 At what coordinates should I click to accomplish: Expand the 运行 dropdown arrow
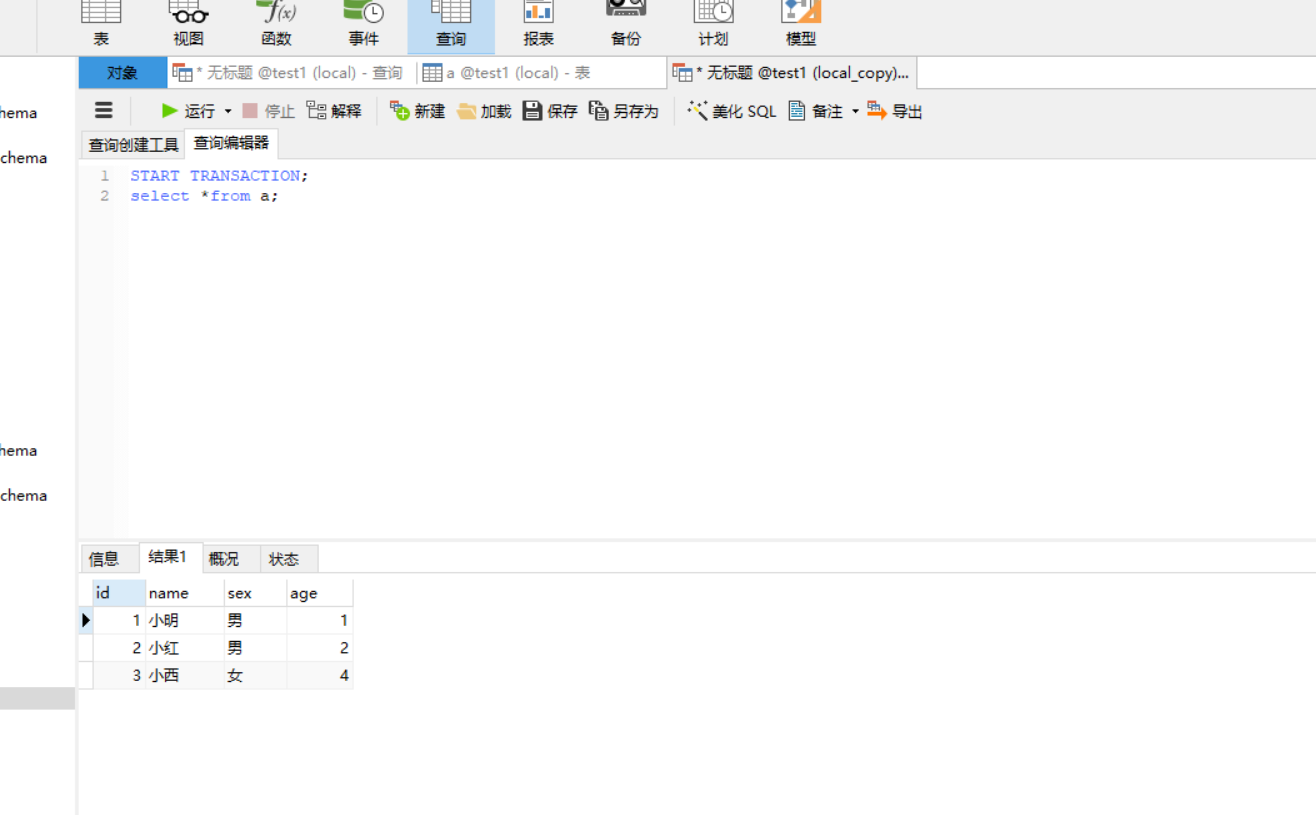[228, 111]
